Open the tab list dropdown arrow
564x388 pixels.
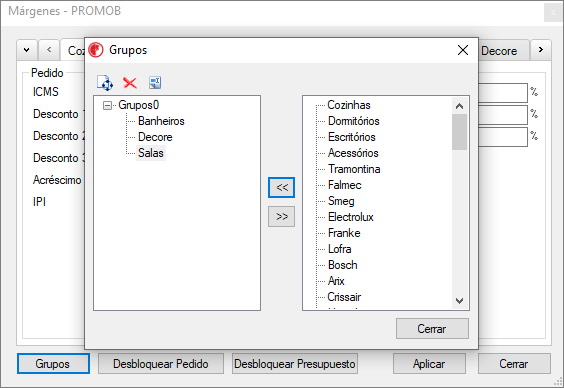coord(27,50)
